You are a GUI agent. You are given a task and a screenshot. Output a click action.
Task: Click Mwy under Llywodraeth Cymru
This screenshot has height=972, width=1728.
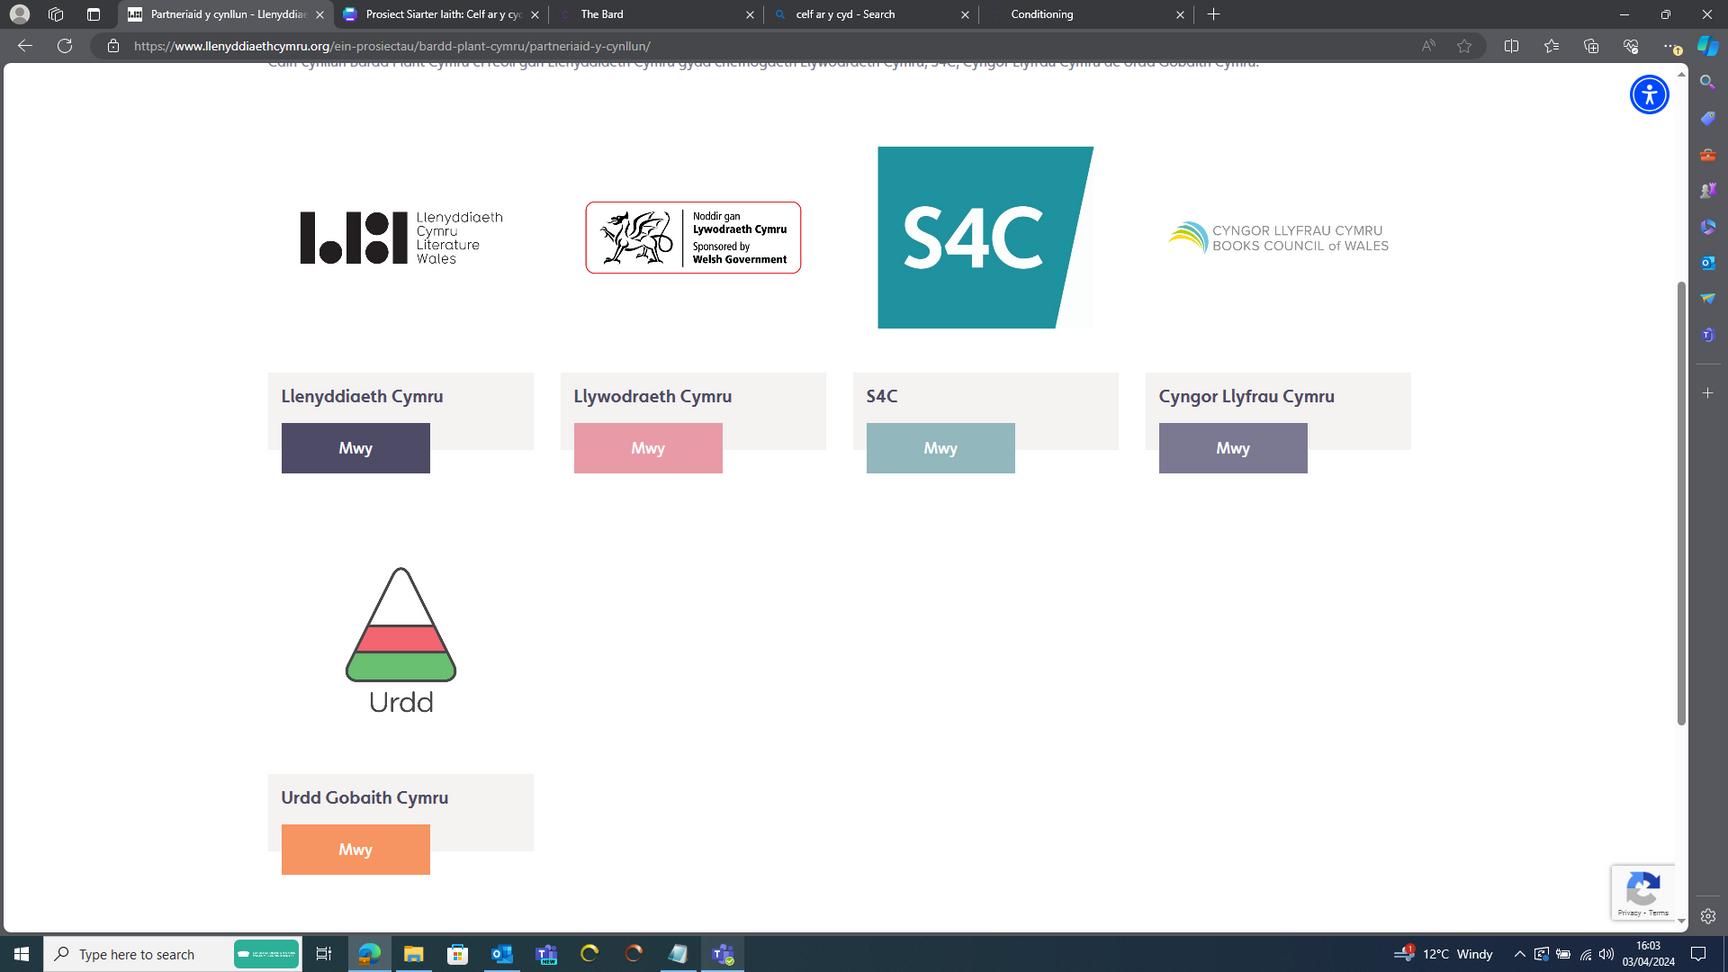point(648,448)
